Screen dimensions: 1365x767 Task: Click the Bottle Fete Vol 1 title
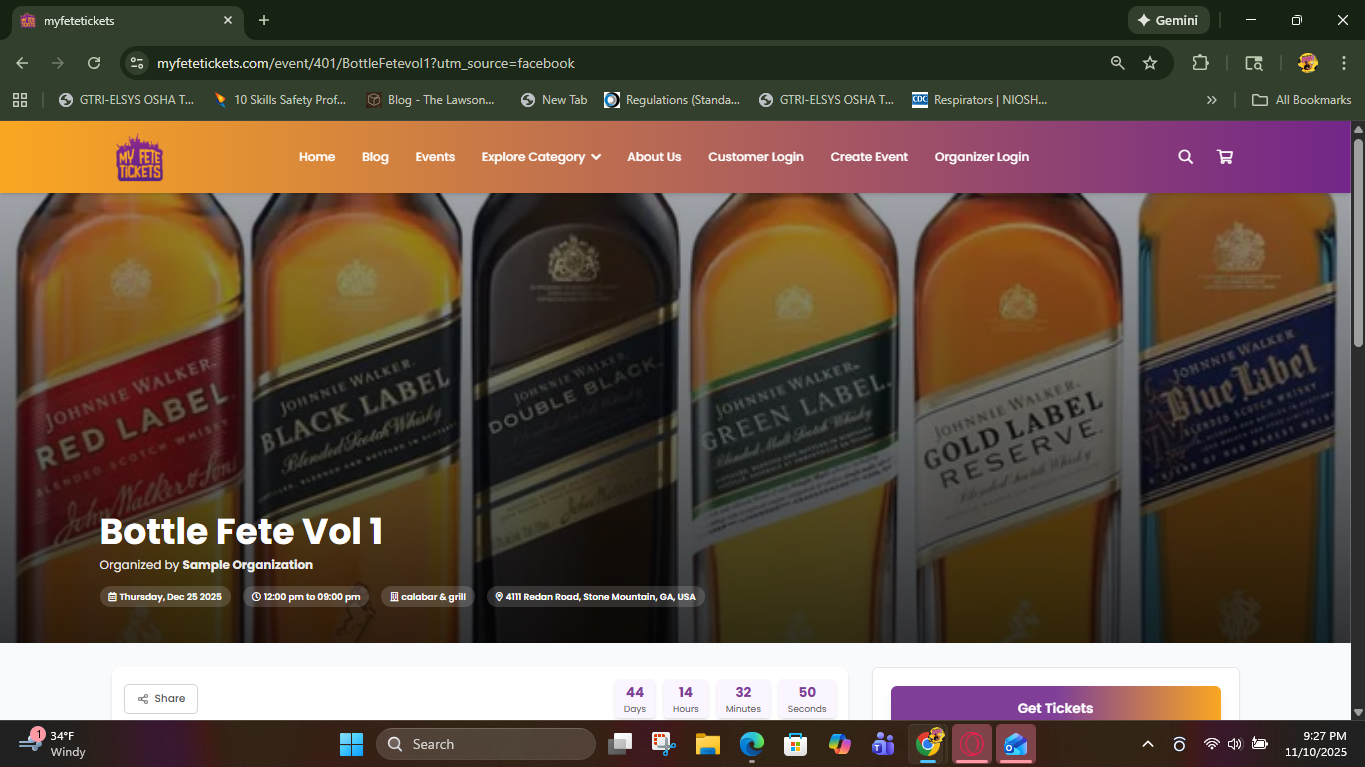[241, 531]
